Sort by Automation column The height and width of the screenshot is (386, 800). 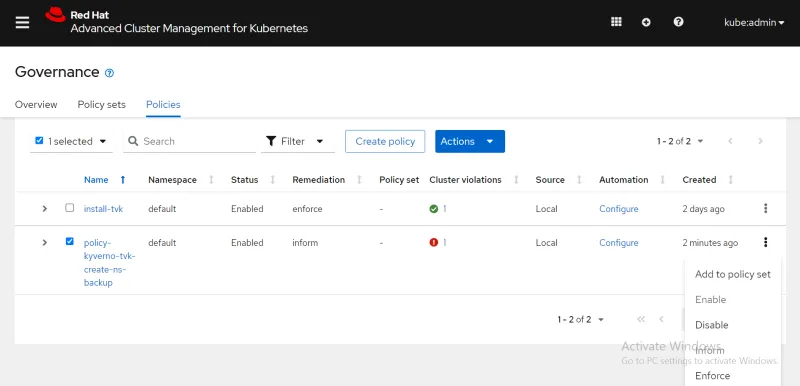pyautogui.click(x=663, y=179)
